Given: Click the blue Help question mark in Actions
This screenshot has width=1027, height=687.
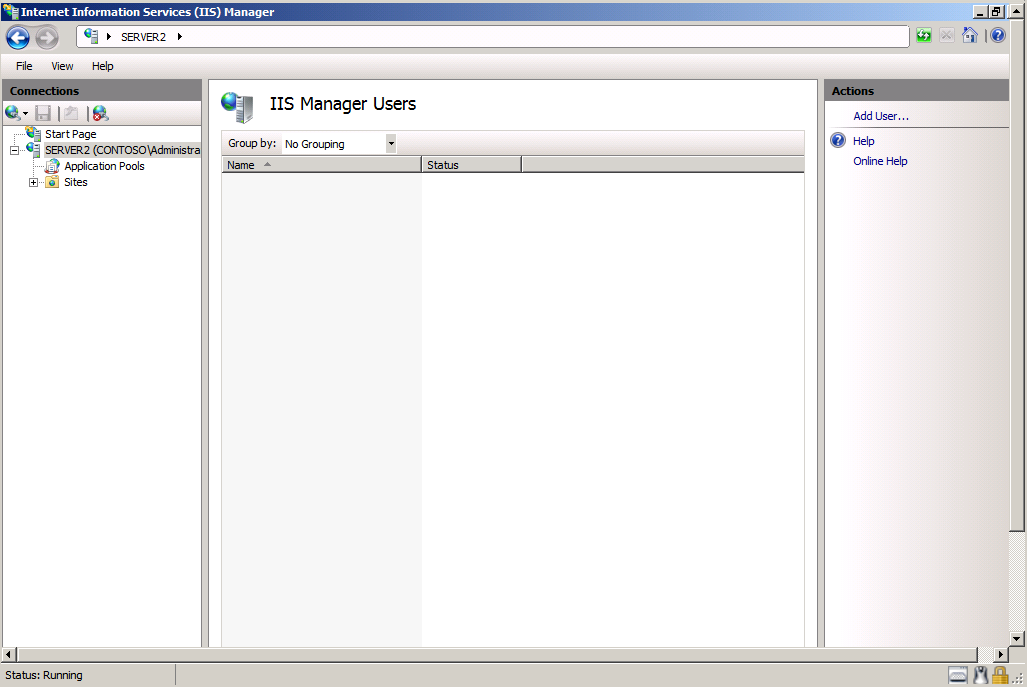Looking at the screenshot, I should [x=838, y=140].
